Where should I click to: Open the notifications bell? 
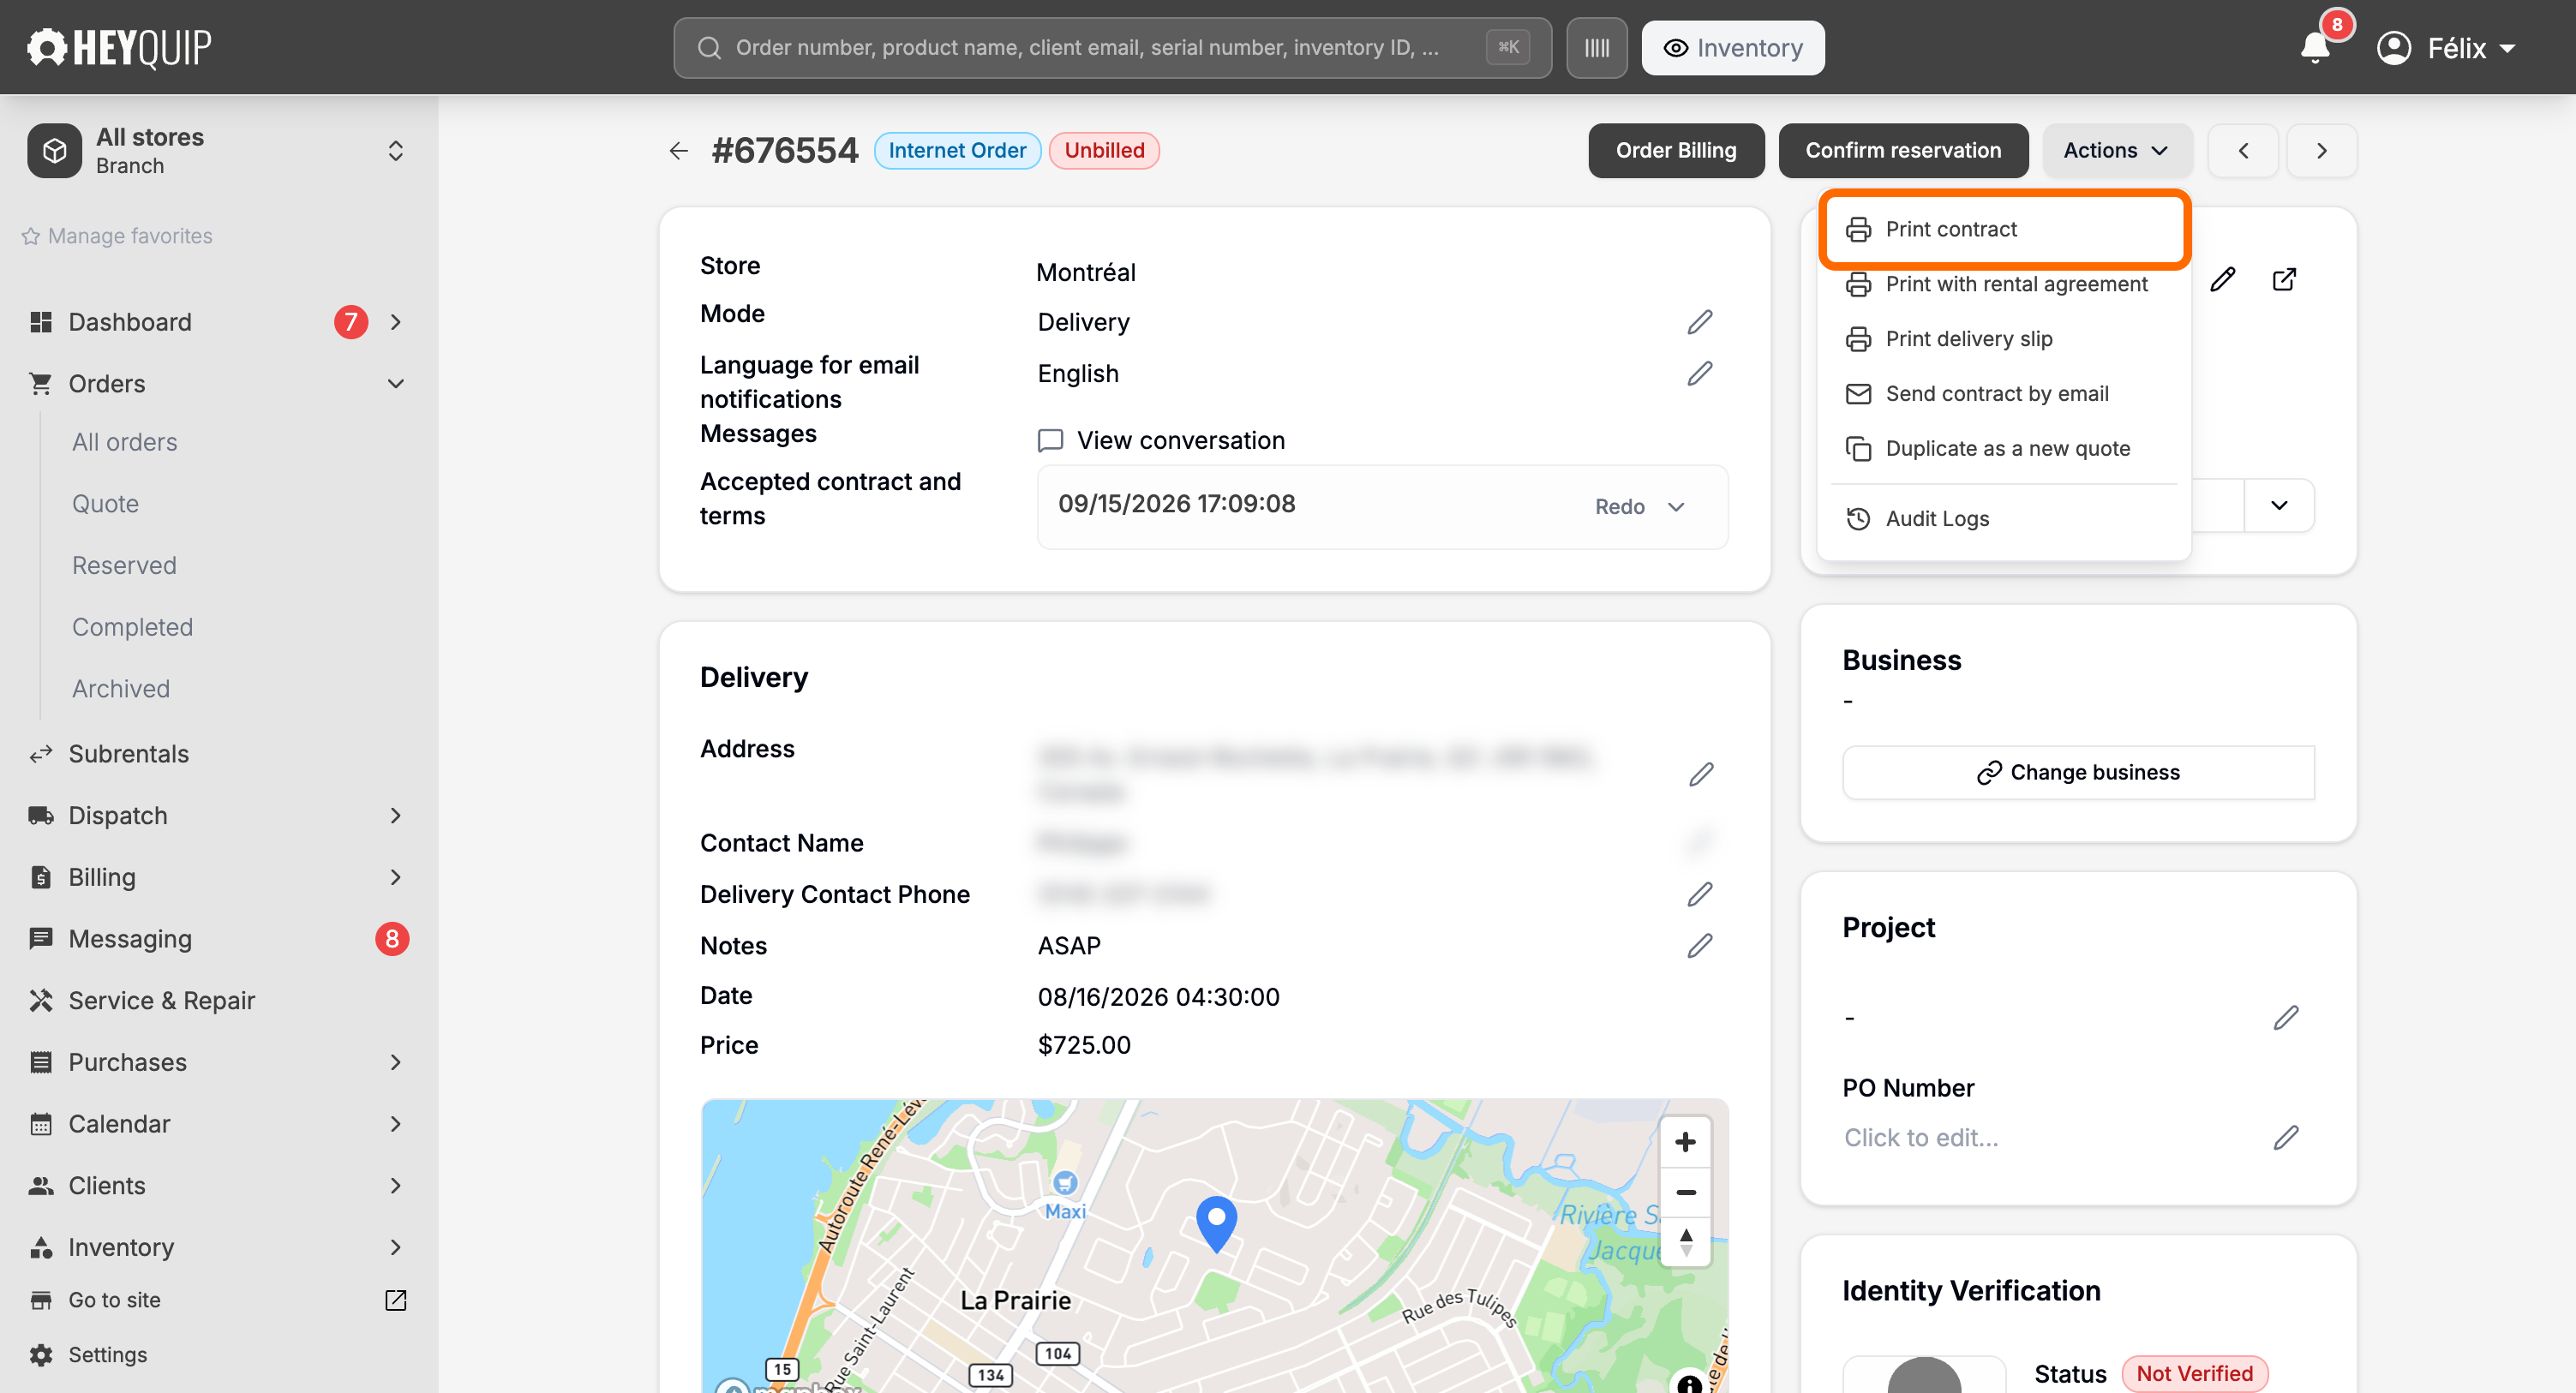(x=2314, y=47)
